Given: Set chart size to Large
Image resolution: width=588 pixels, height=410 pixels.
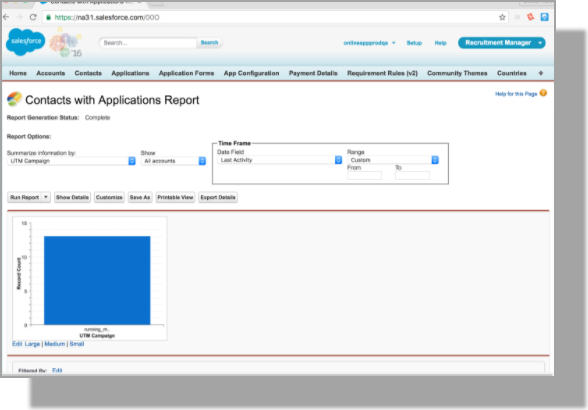Looking at the screenshot, I should point(32,344).
